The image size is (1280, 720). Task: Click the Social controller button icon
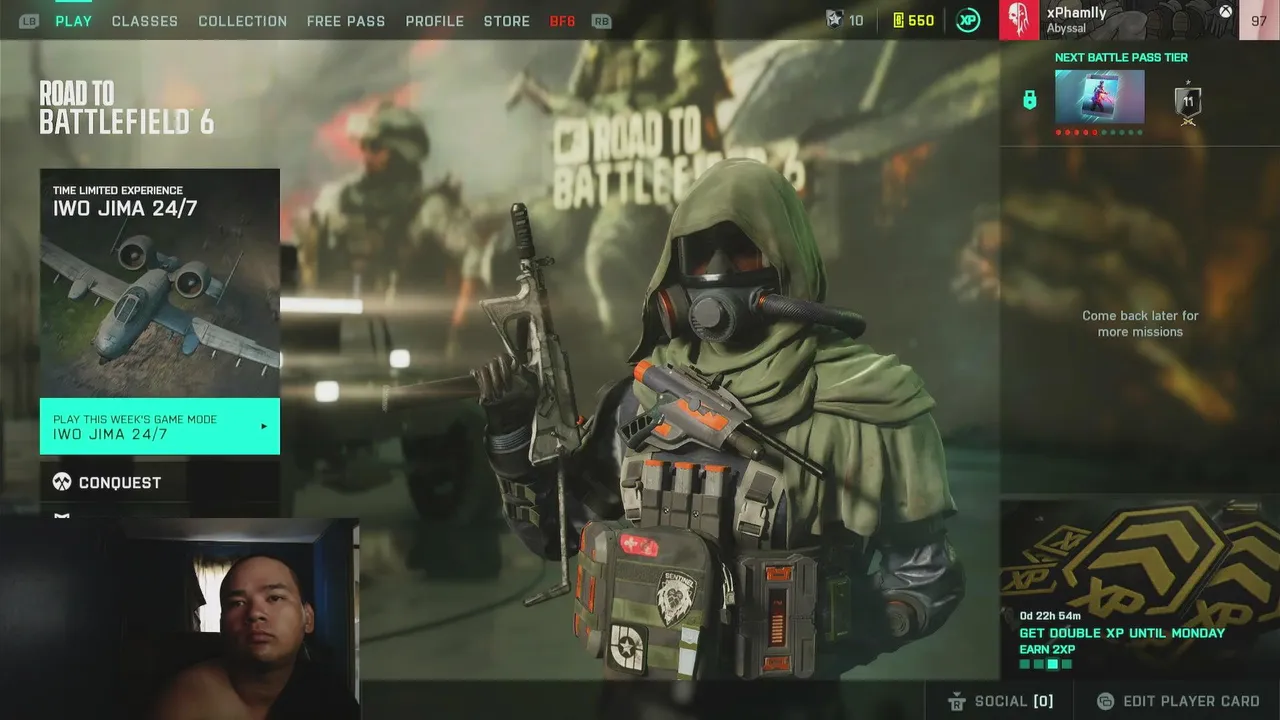coord(956,701)
